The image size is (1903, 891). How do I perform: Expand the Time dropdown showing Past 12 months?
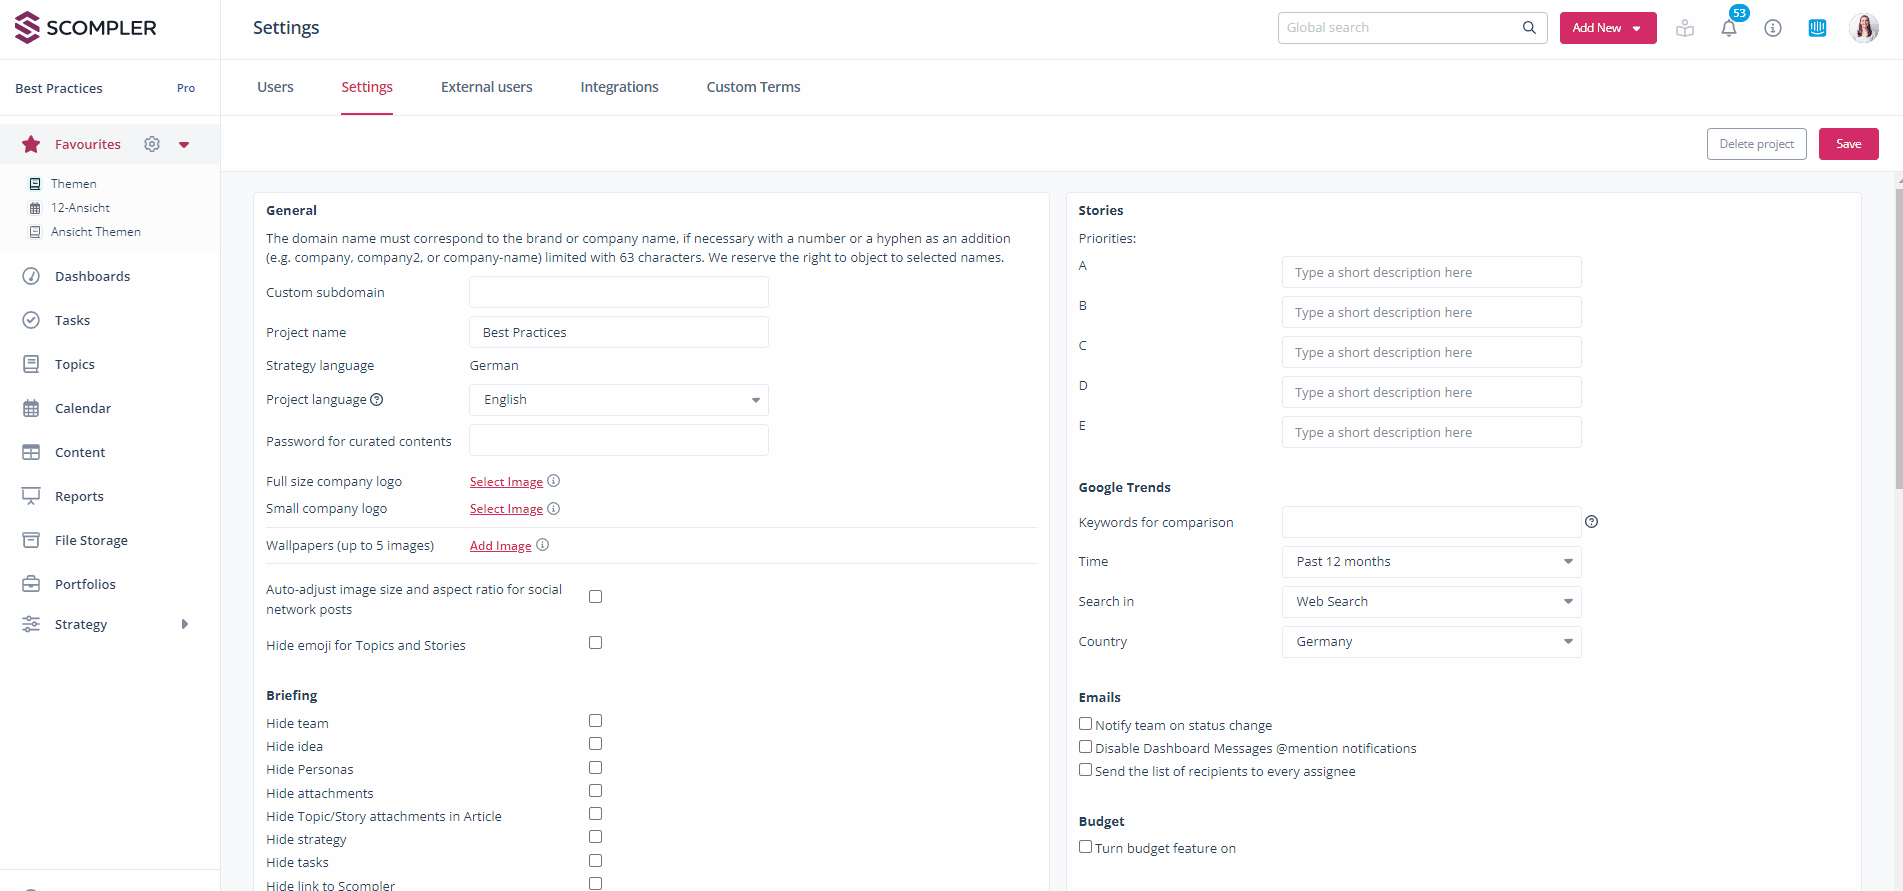[1431, 562]
